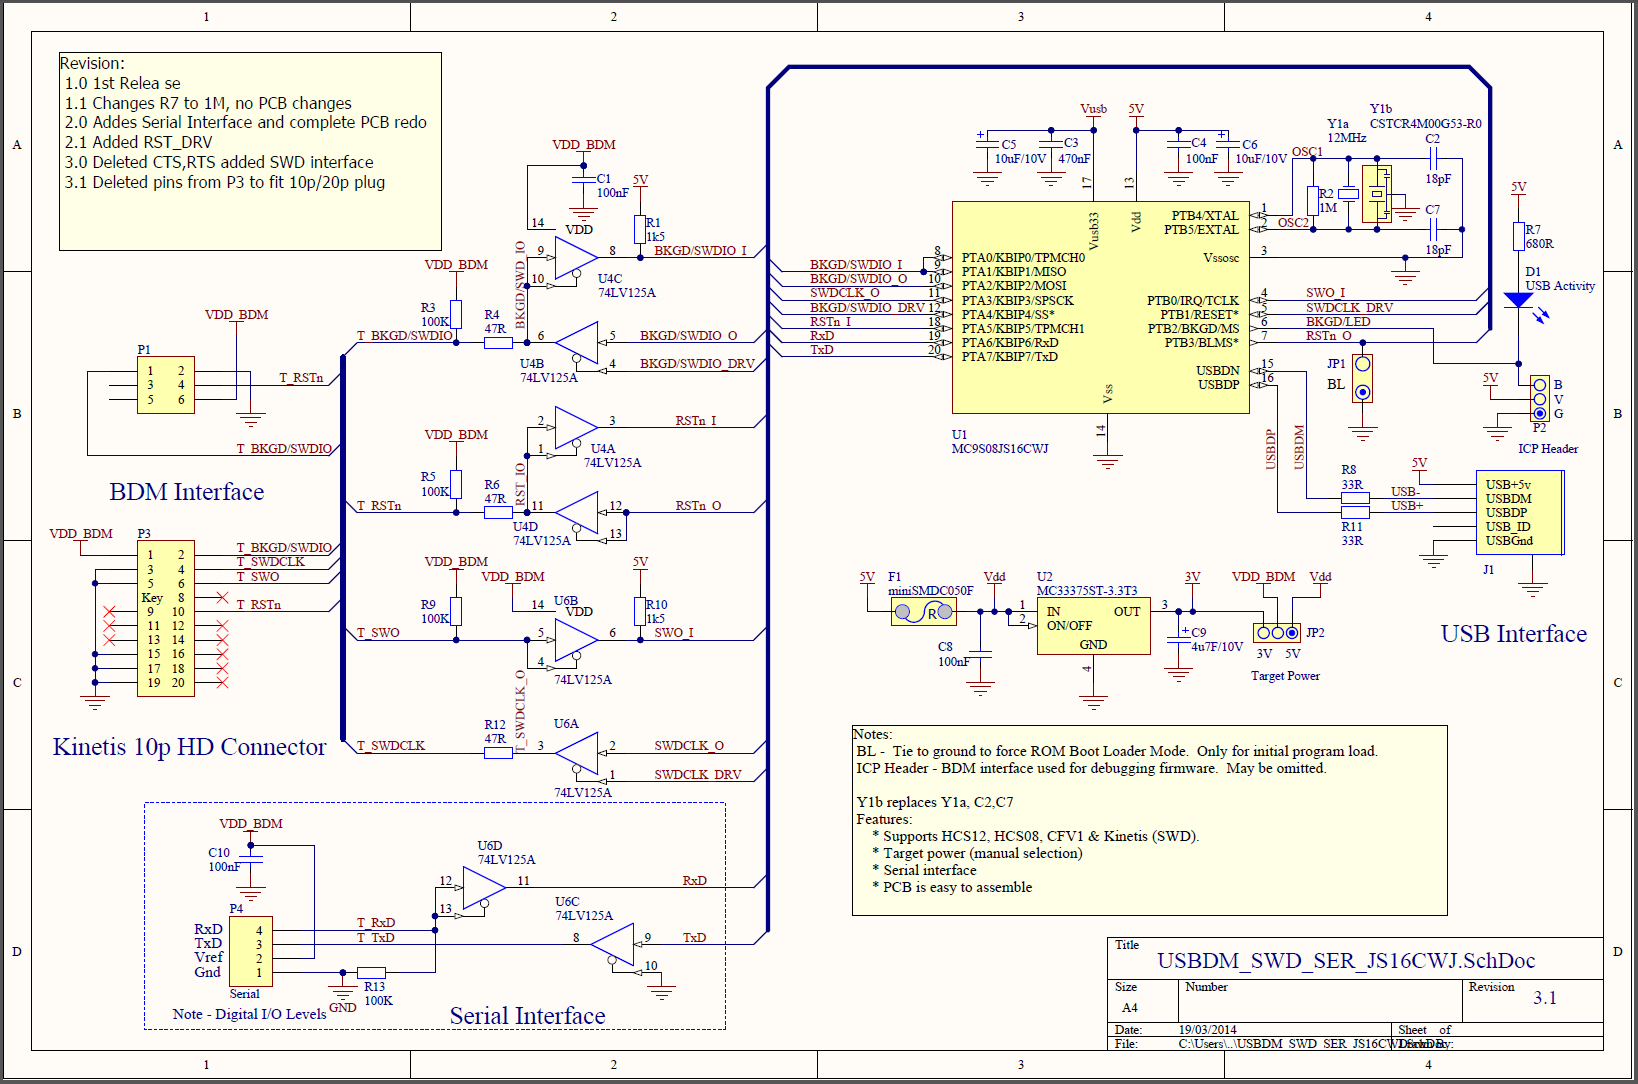1638x1084 pixels.
Task: Select resistor R1 1k5 symbol
Action: click(x=640, y=229)
